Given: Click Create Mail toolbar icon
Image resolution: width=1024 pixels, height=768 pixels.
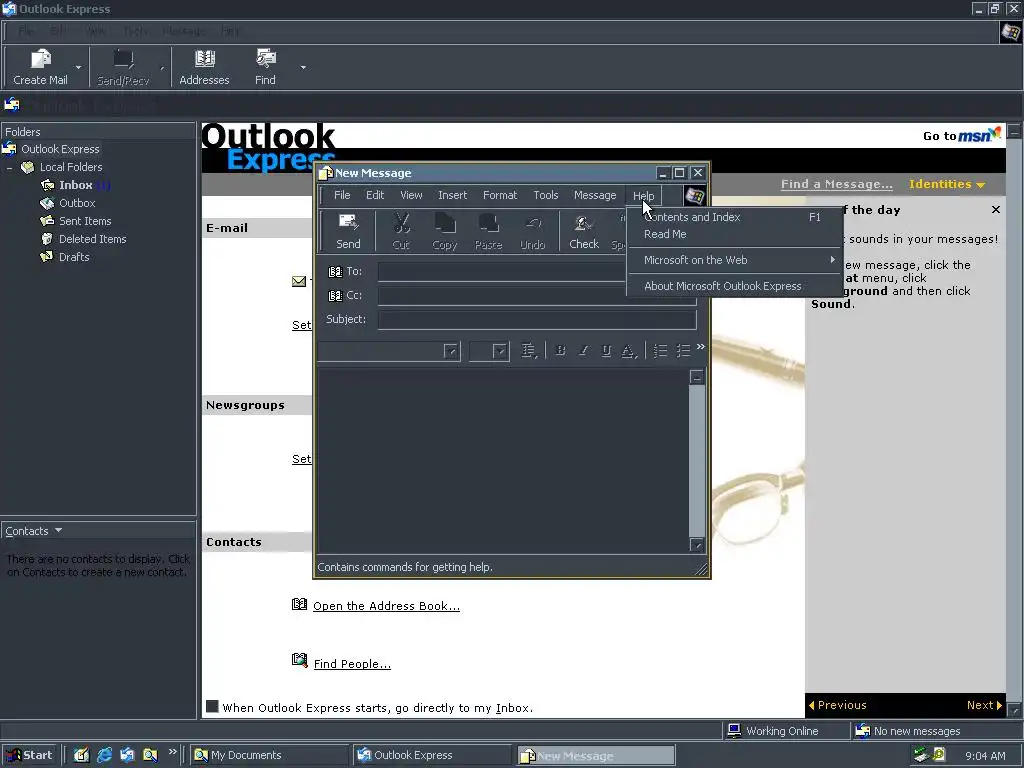Looking at the screenshot, I should (x=40, y=67).
